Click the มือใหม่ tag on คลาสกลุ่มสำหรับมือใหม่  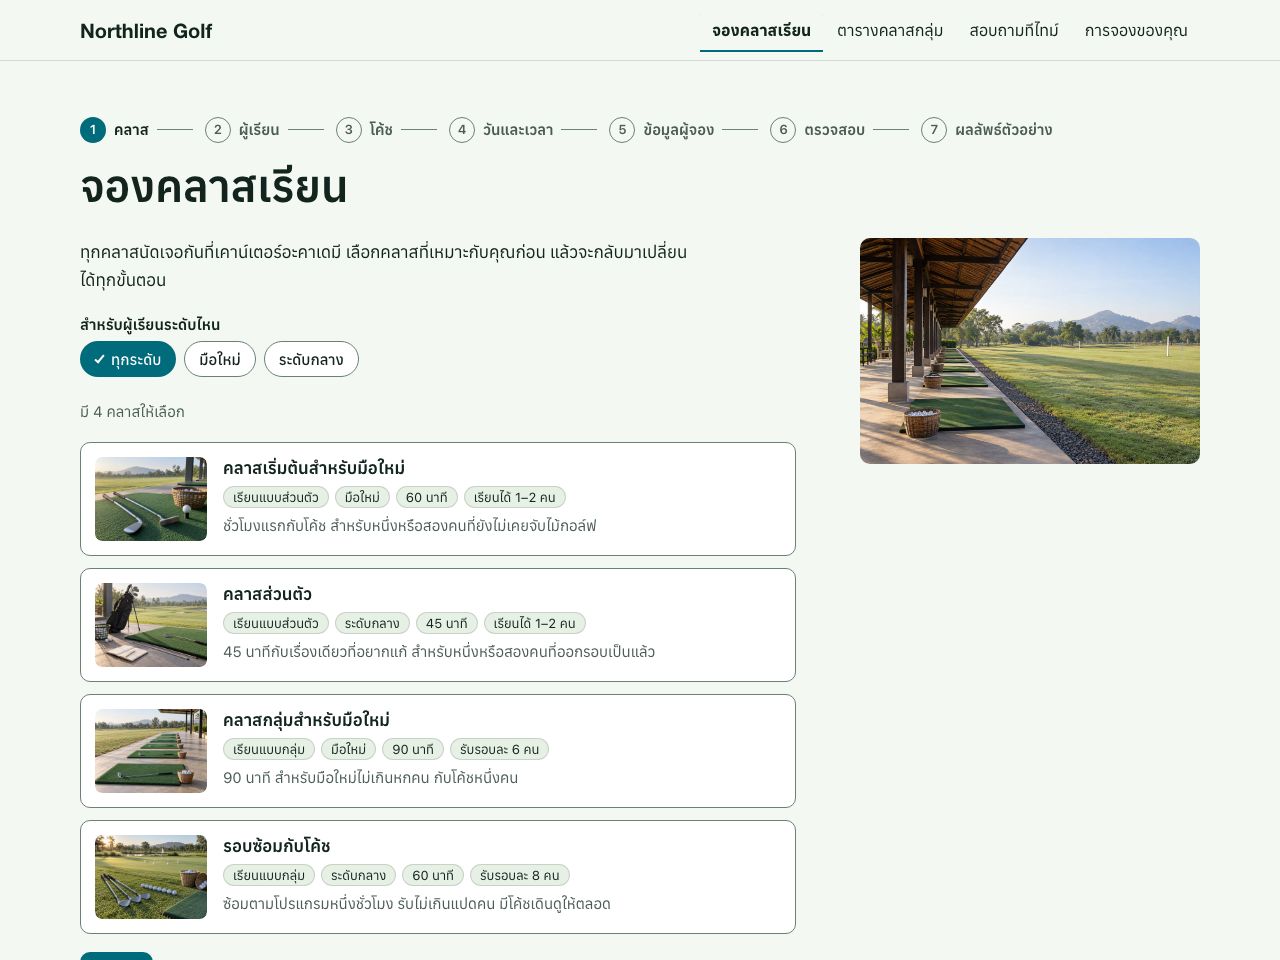[x=349, y=749]
